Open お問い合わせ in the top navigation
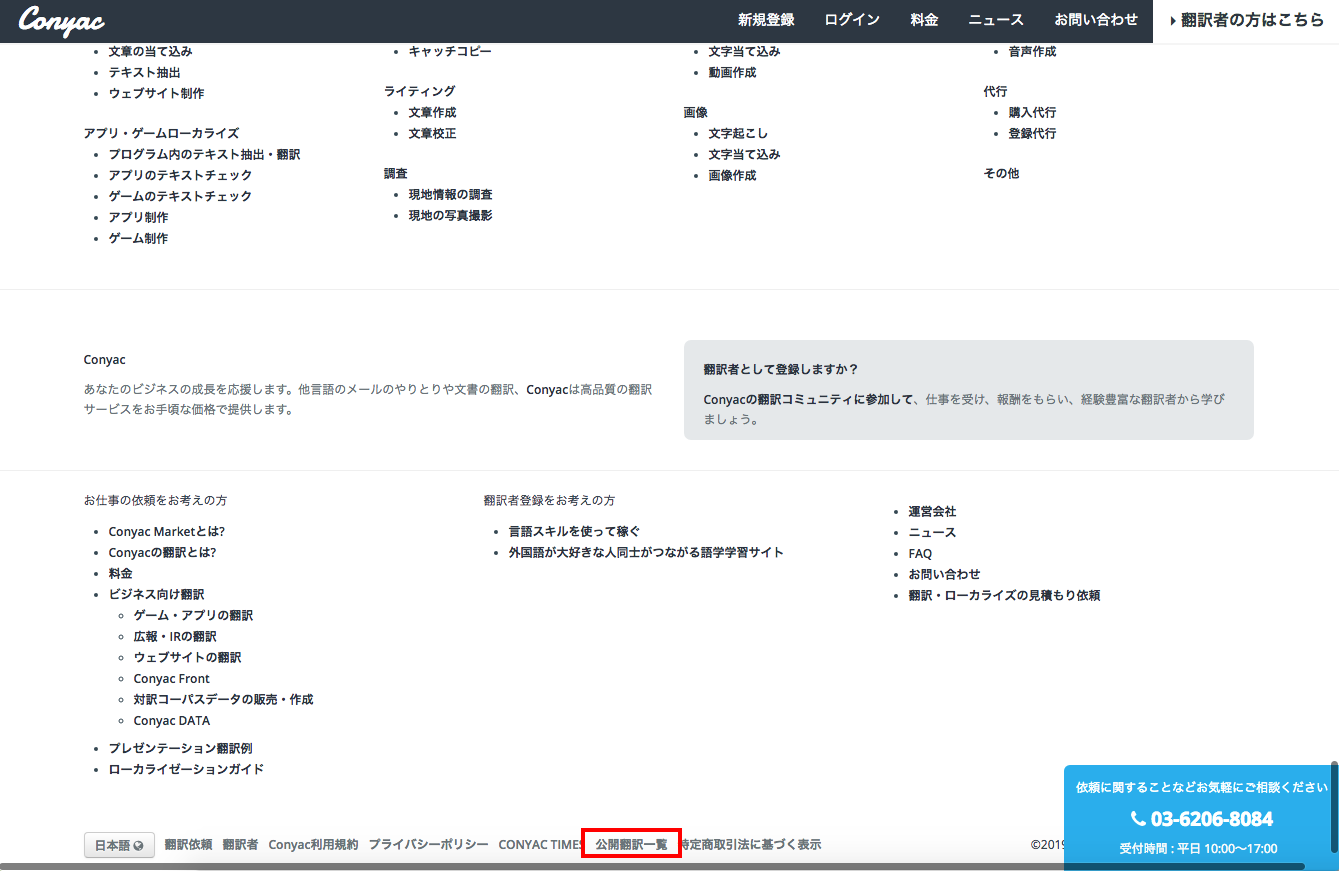 pos(1096,20)
